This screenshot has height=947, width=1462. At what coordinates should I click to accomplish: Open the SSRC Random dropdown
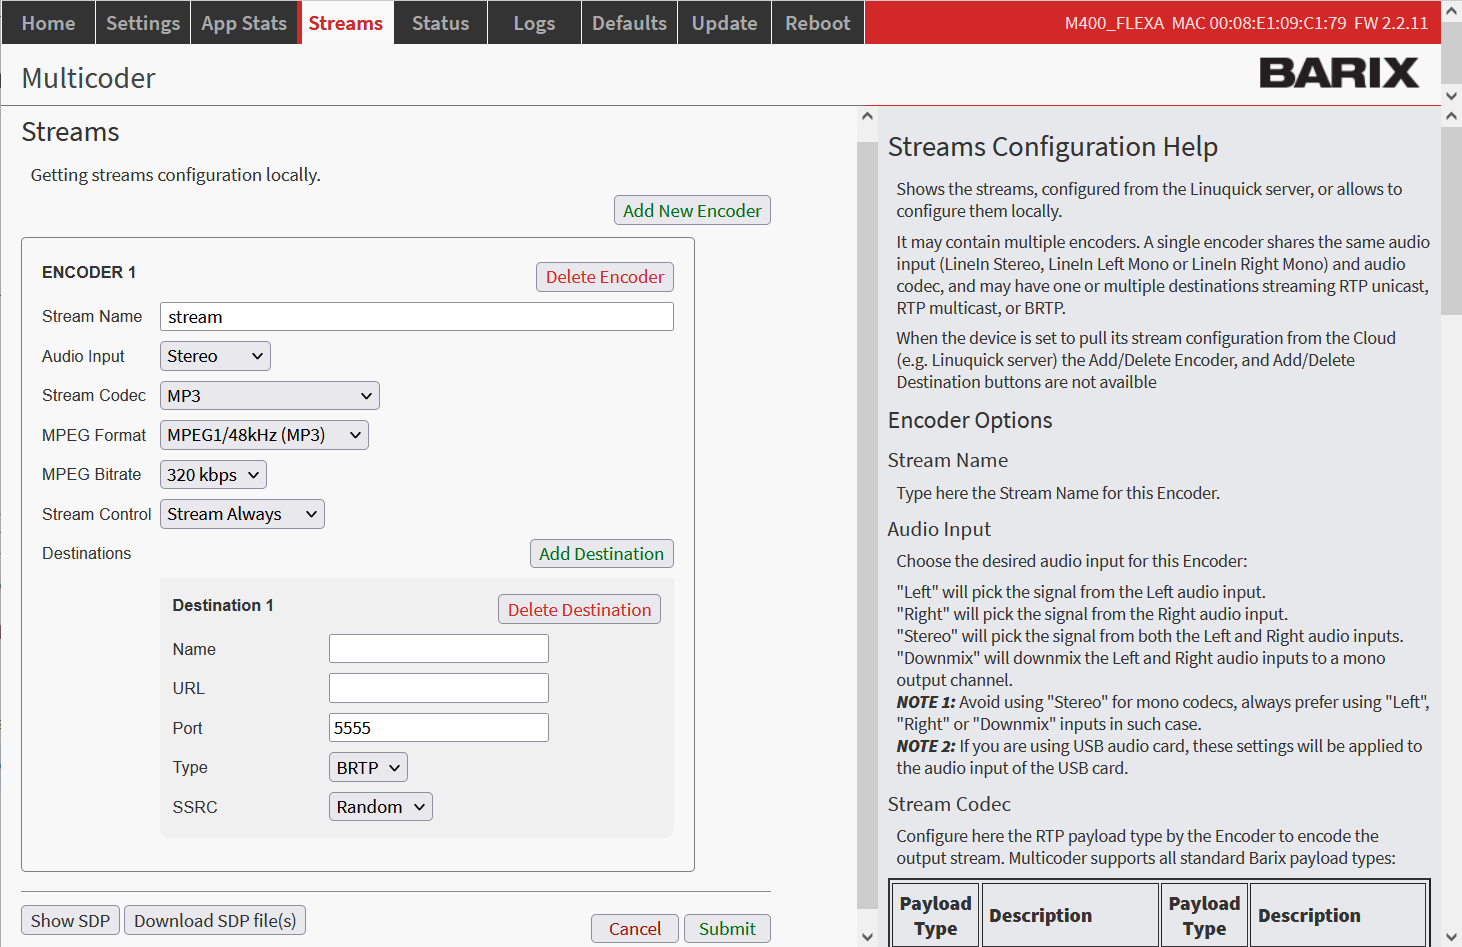tap(380, 807)
